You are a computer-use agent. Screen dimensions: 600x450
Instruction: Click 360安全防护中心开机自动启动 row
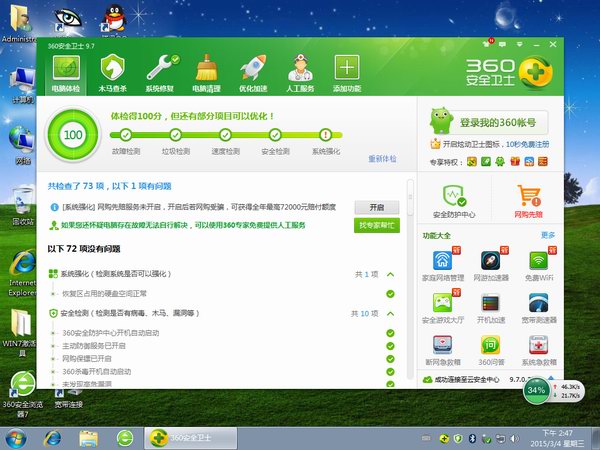222,333
